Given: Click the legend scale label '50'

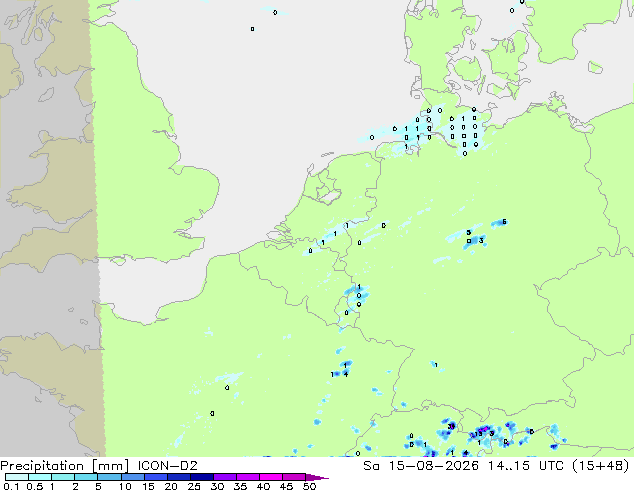Looking at the screenshot, I should point(309,486).
